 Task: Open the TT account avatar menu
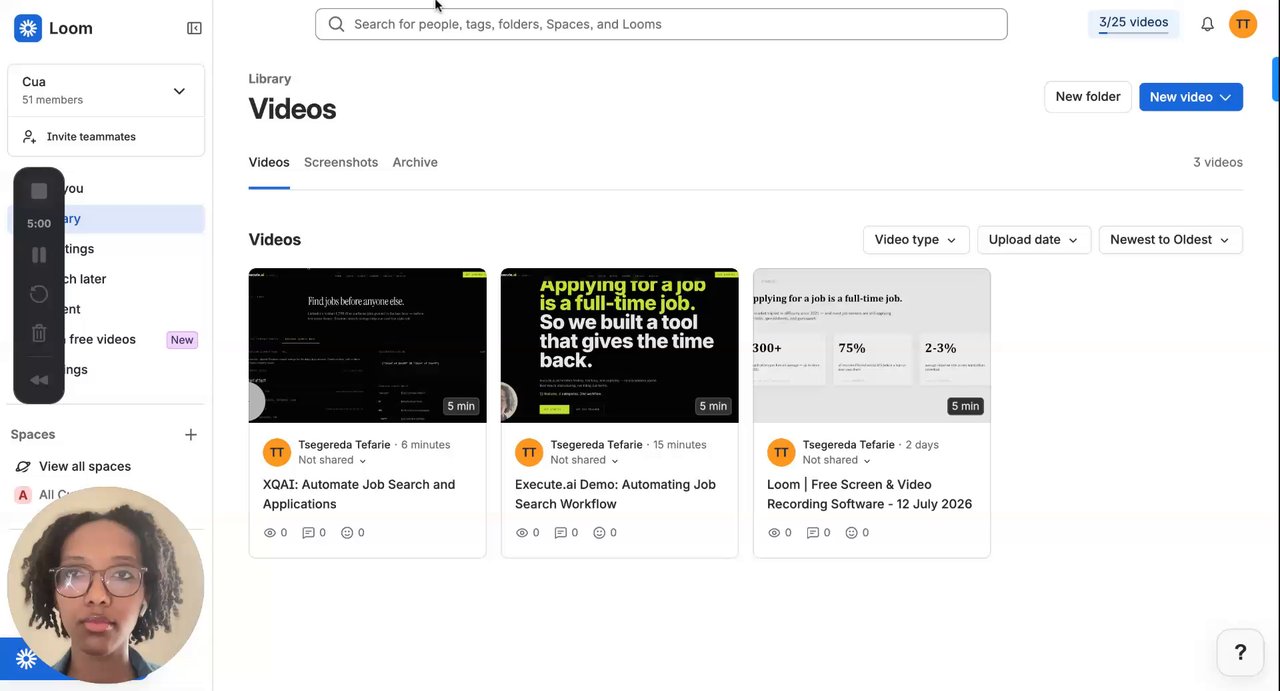point(1243,24)
